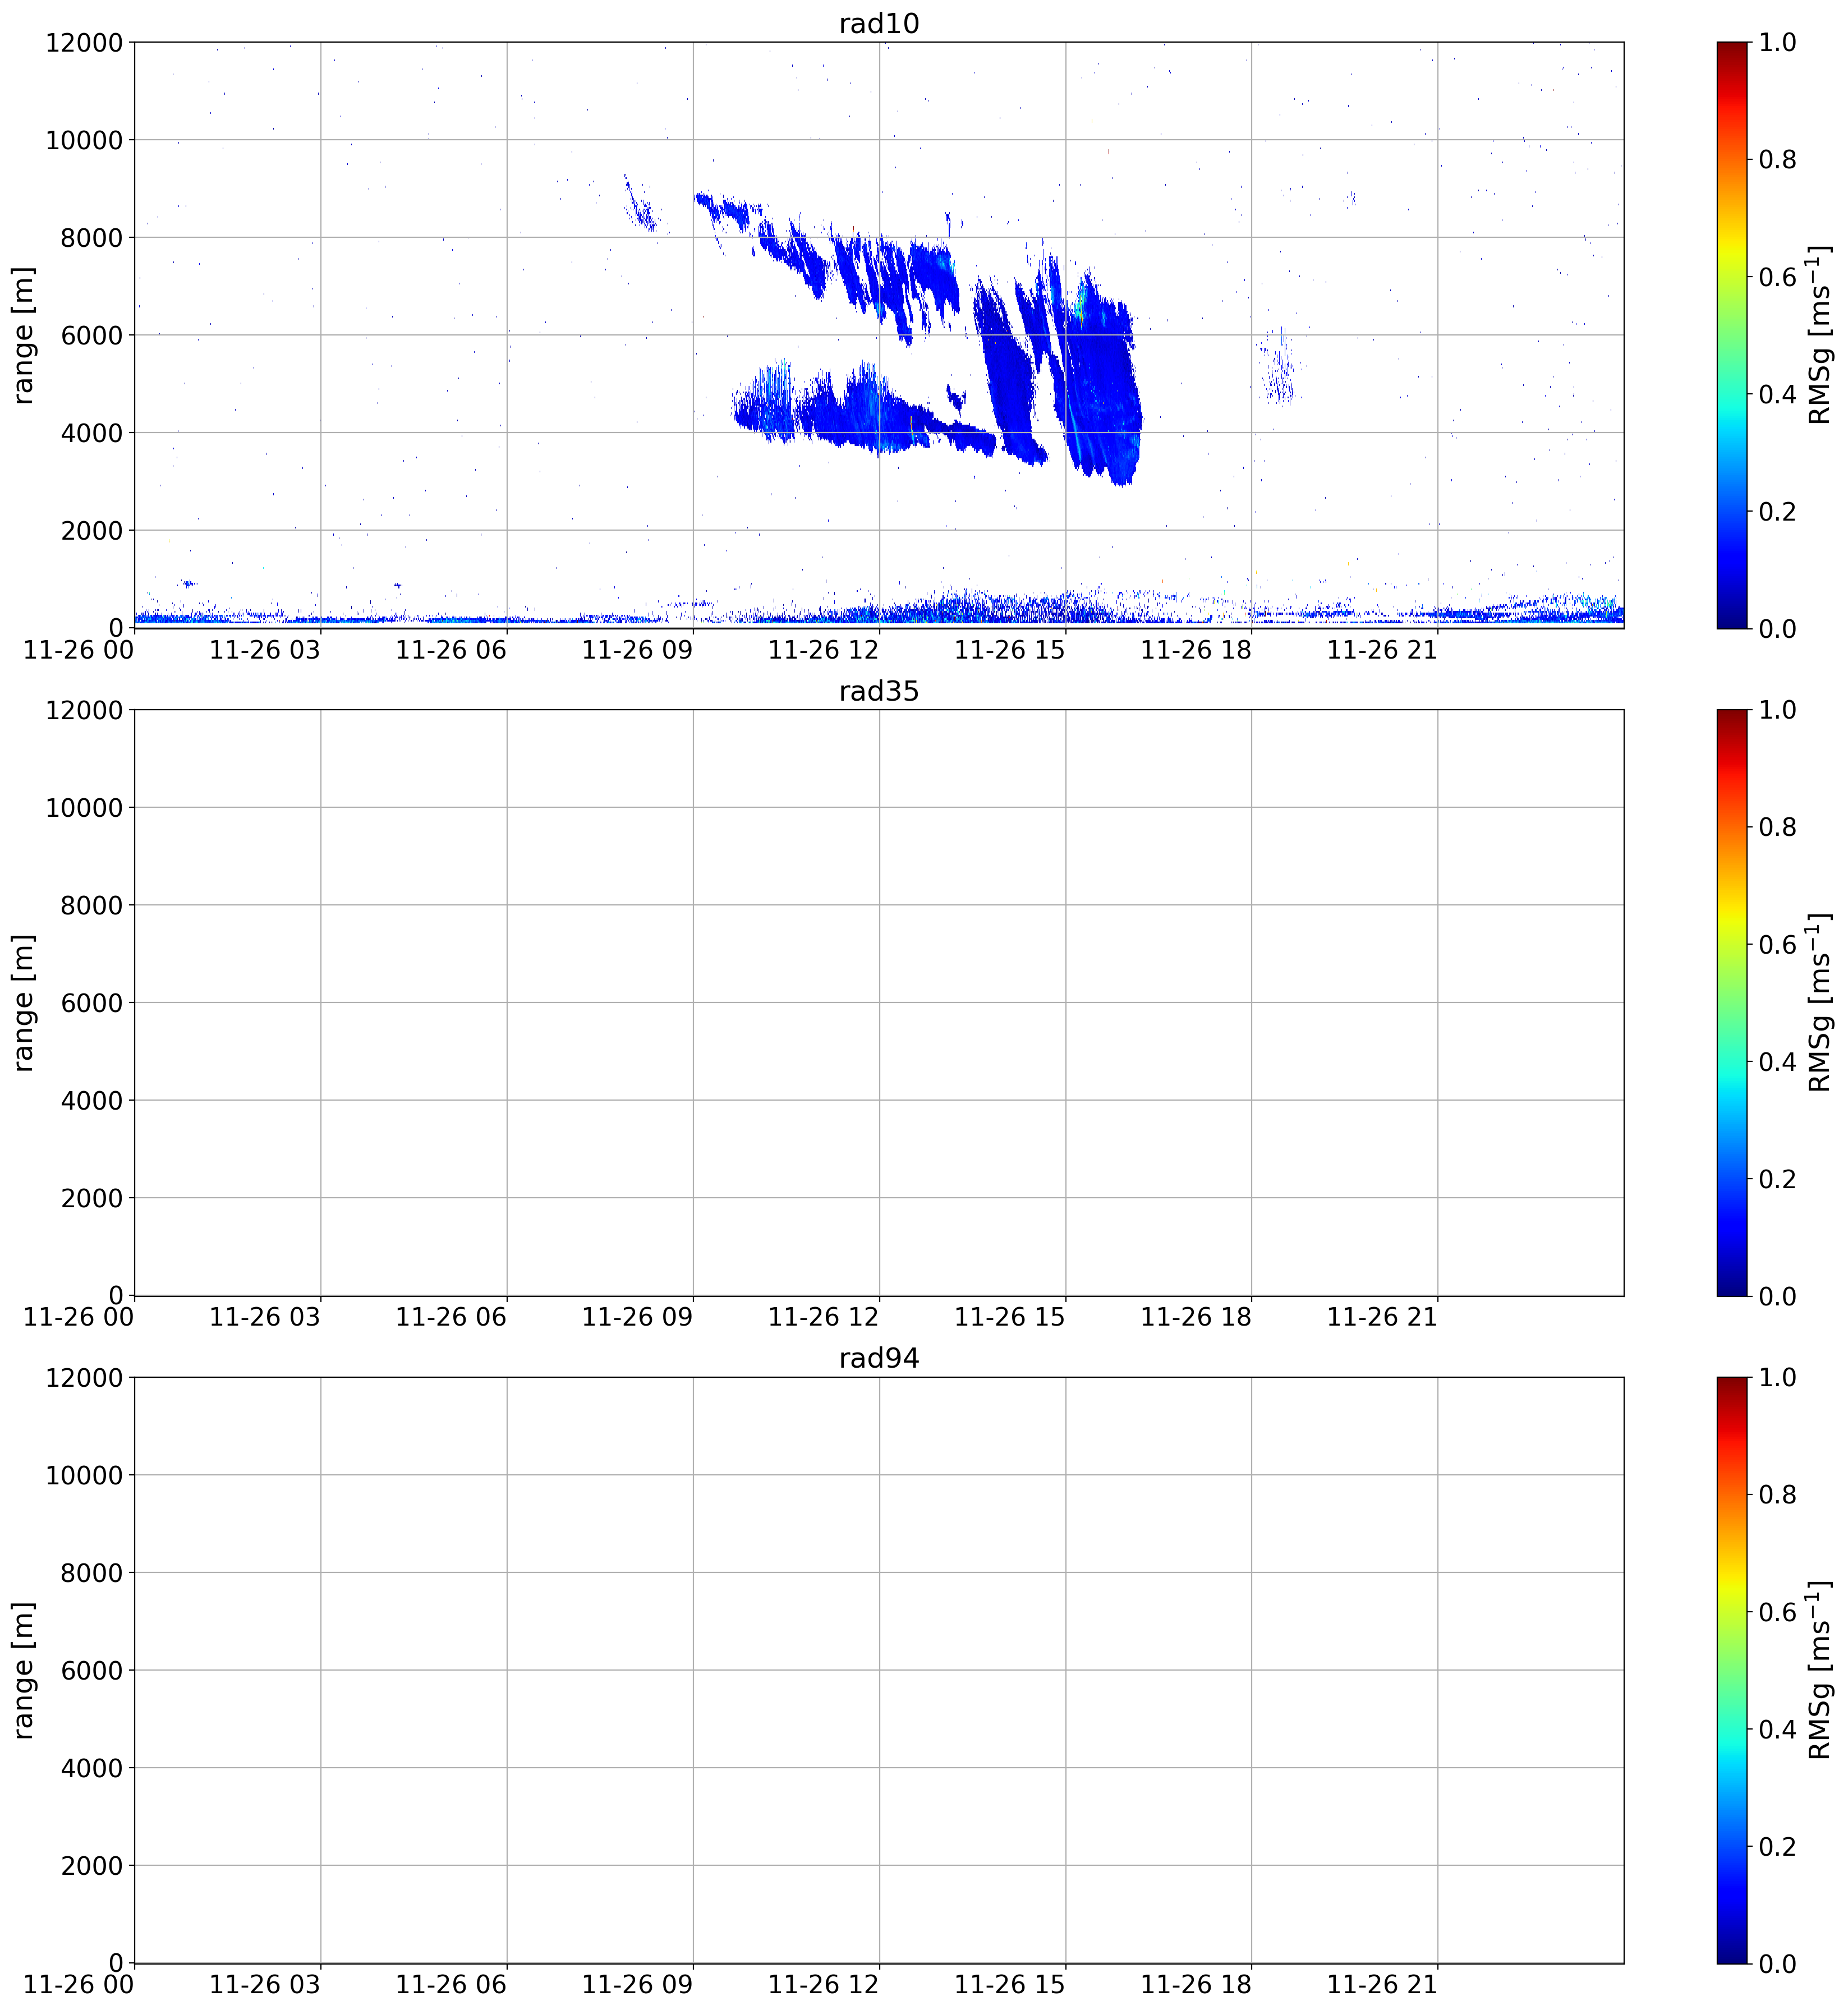Click the 4000 y-tick label on rad10
1848x2010 pixels.
tap(91, 433)
